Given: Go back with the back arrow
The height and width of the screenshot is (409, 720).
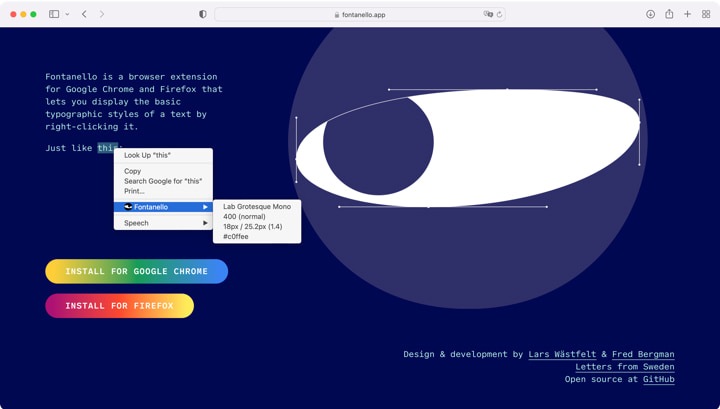Looking at the screenshot, I should 84,14.
